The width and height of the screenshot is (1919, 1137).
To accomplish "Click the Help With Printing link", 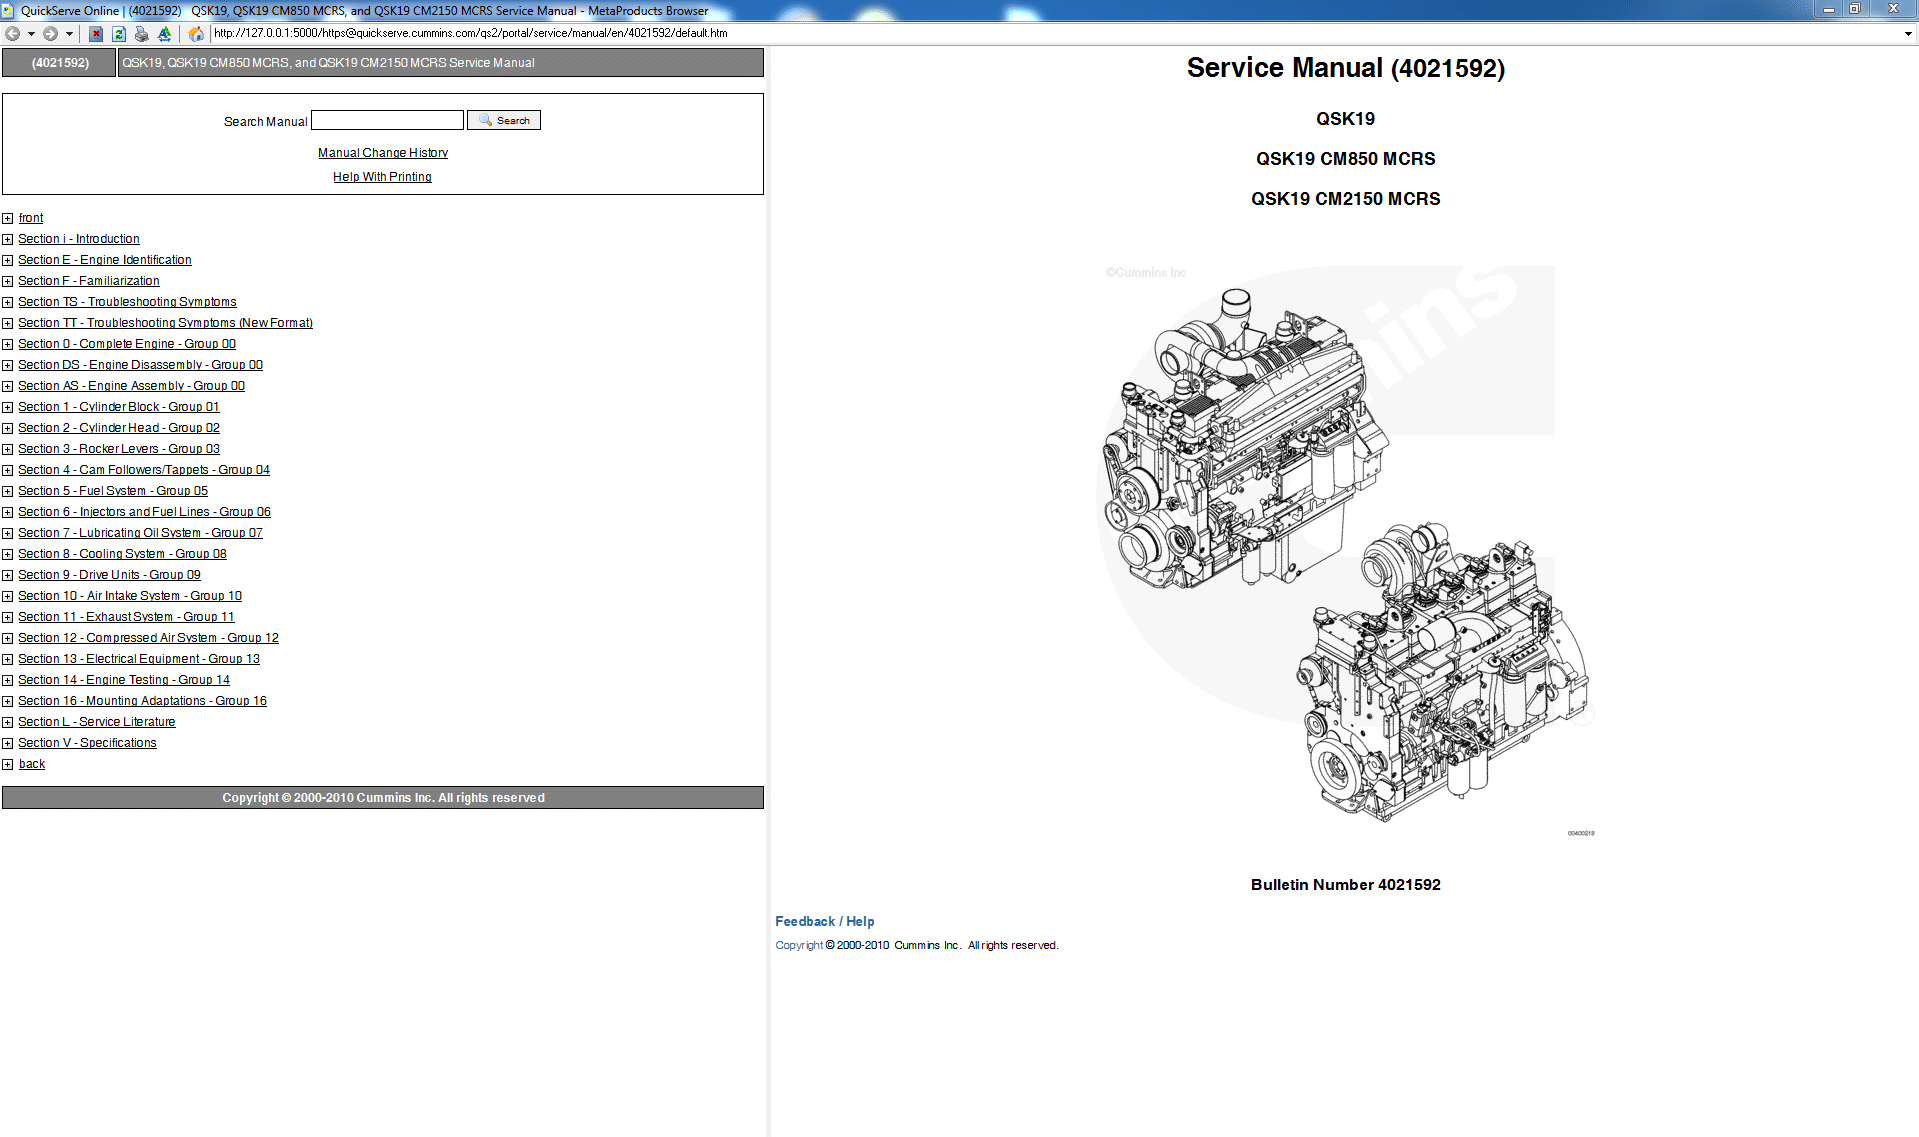I will point(382,176).
